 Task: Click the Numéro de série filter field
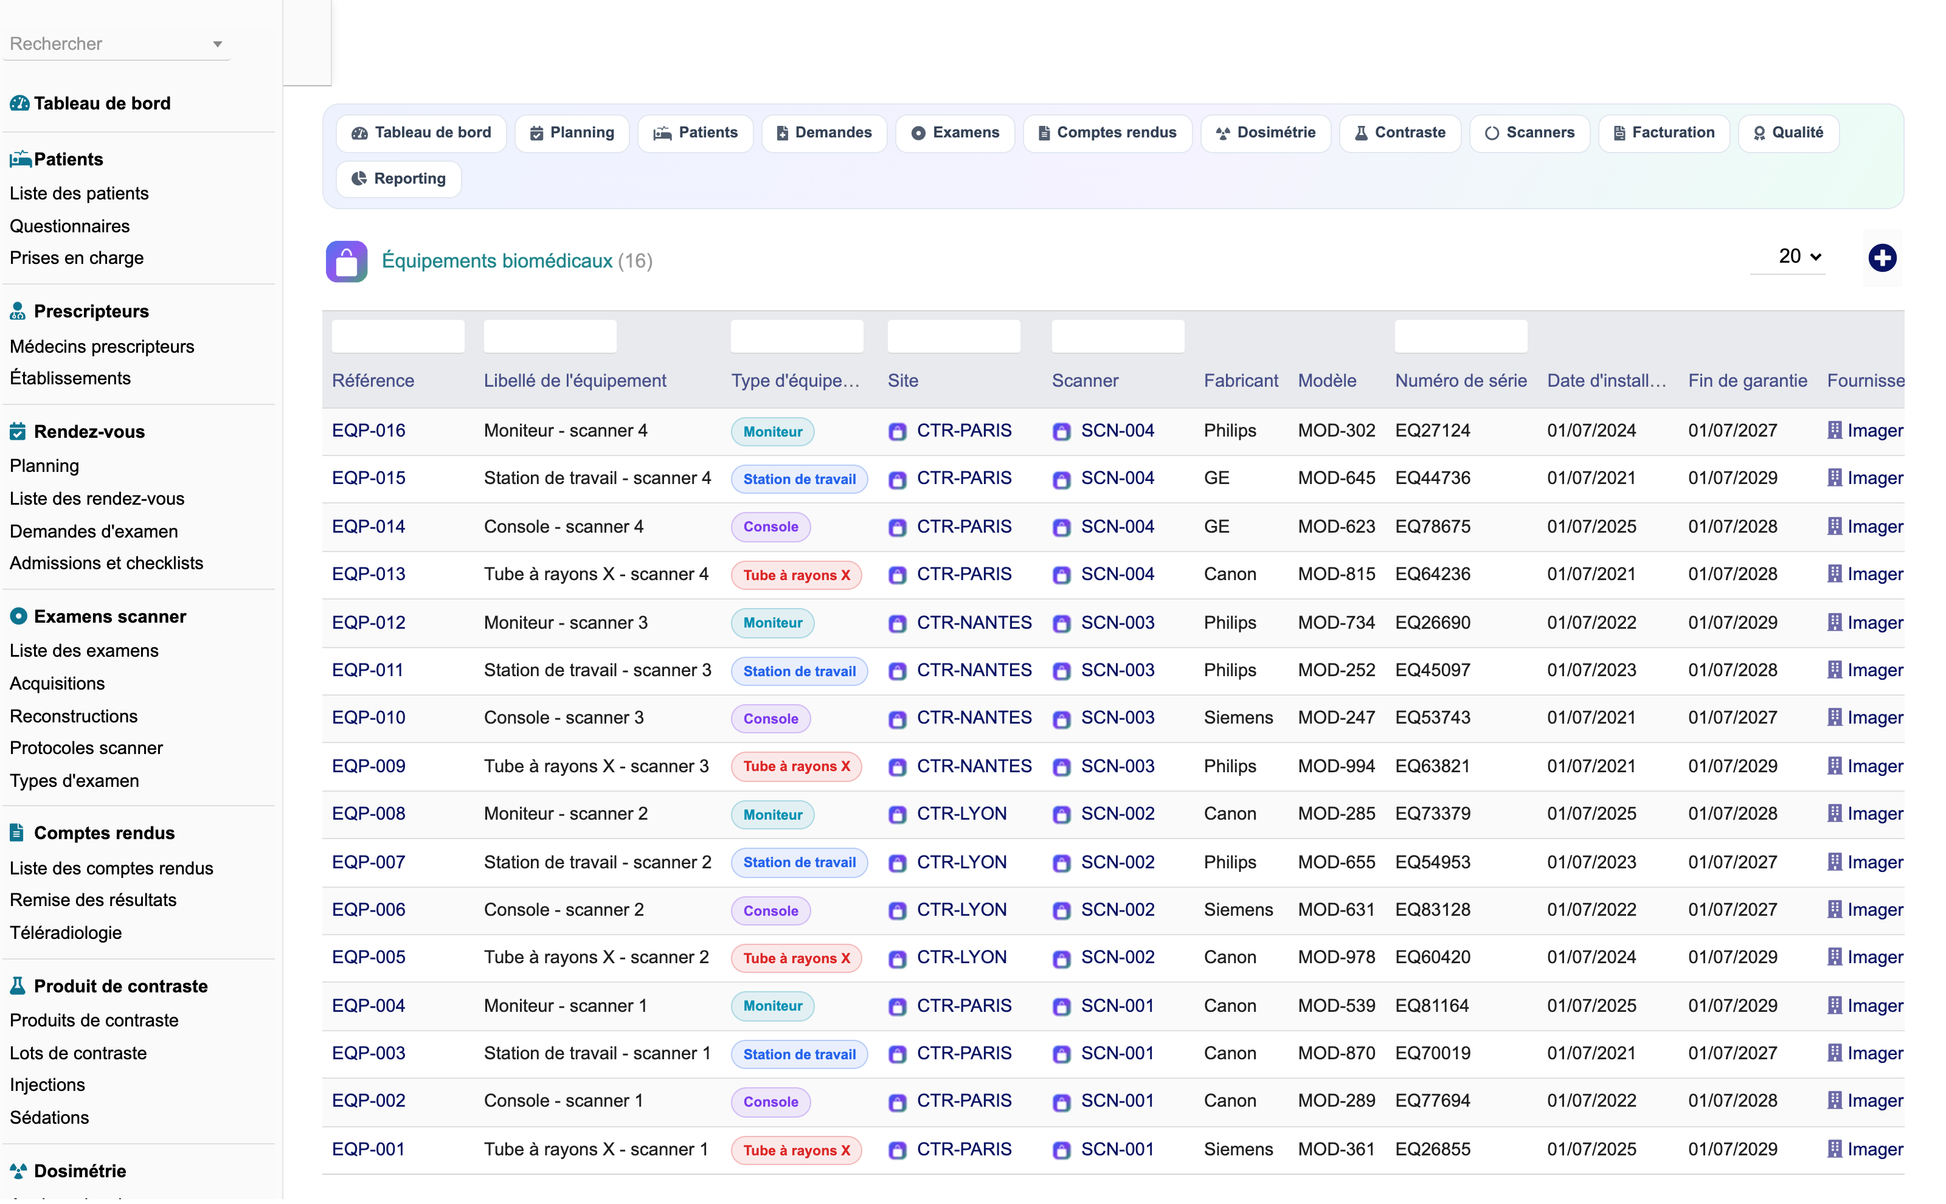[1461, 336]
